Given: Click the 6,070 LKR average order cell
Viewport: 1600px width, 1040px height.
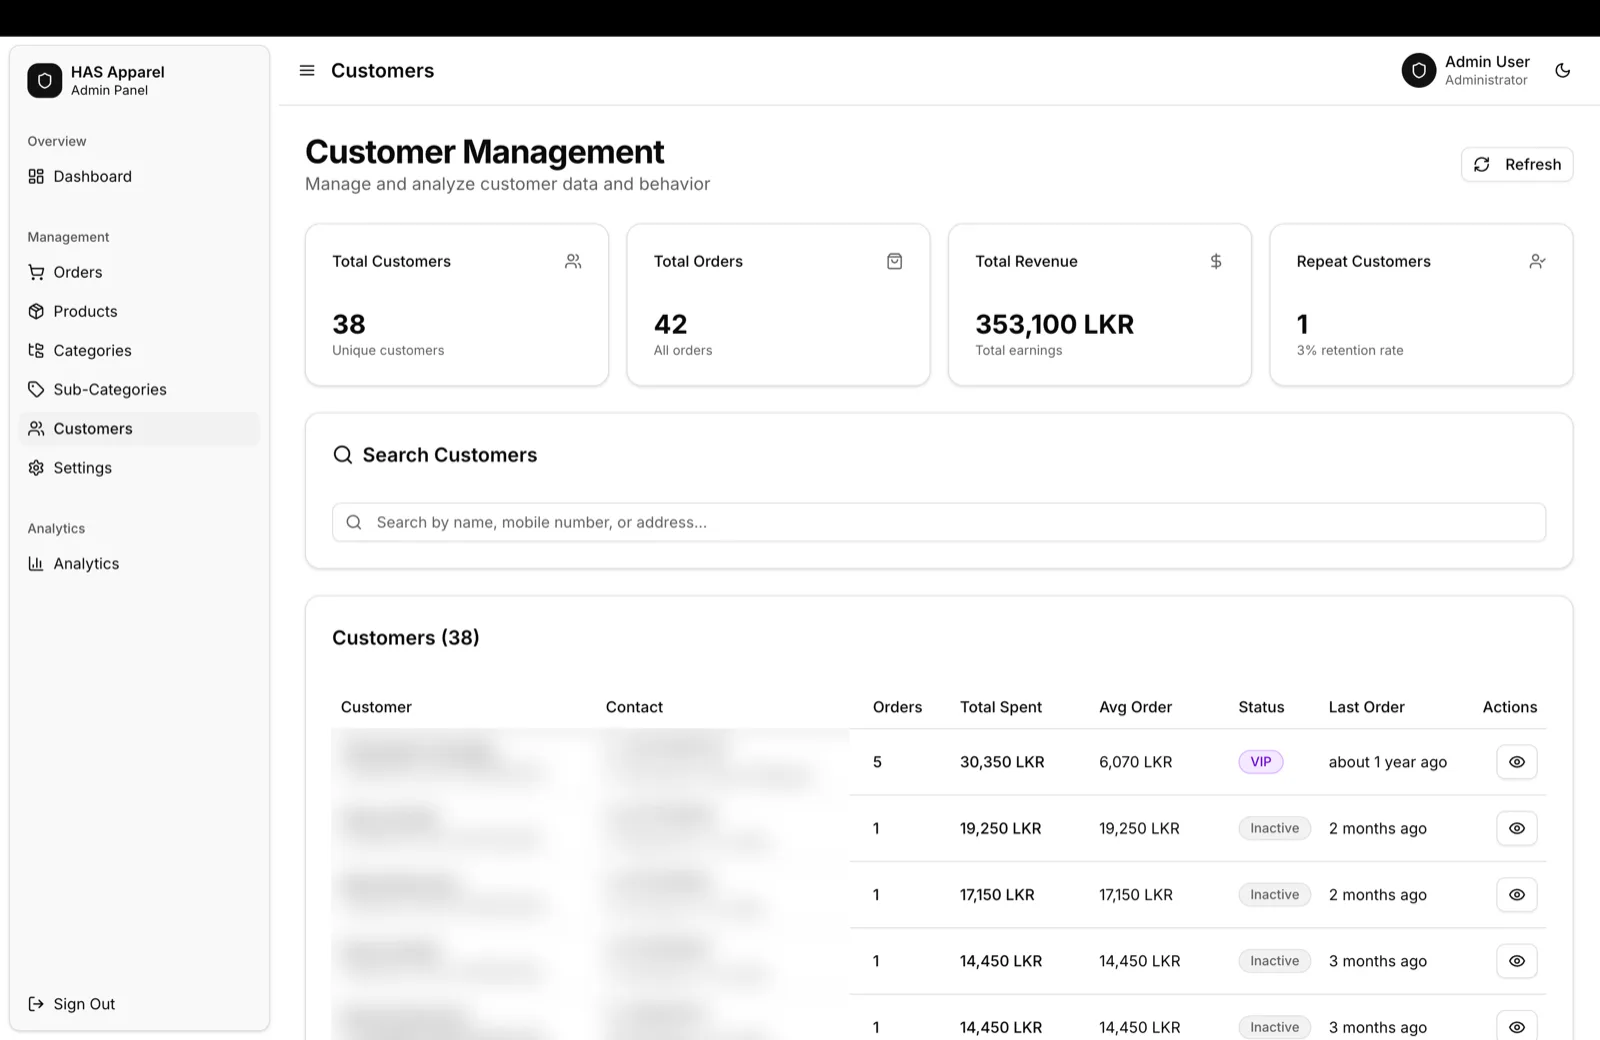Looking at the screenshot, I should pyautogui.click(x=1136, y=762).
